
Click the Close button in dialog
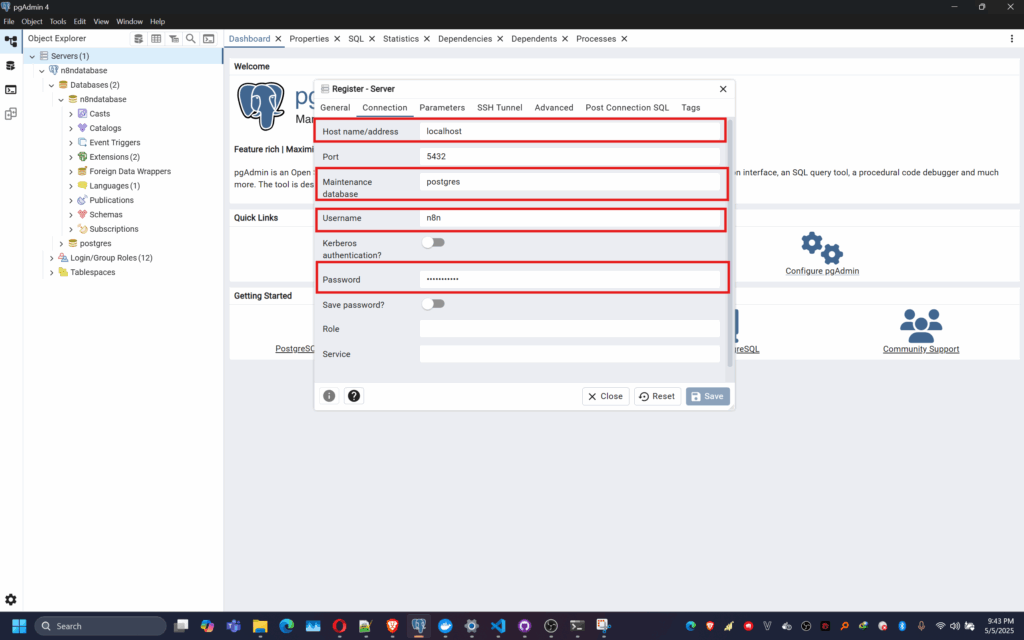click(605, 396)
